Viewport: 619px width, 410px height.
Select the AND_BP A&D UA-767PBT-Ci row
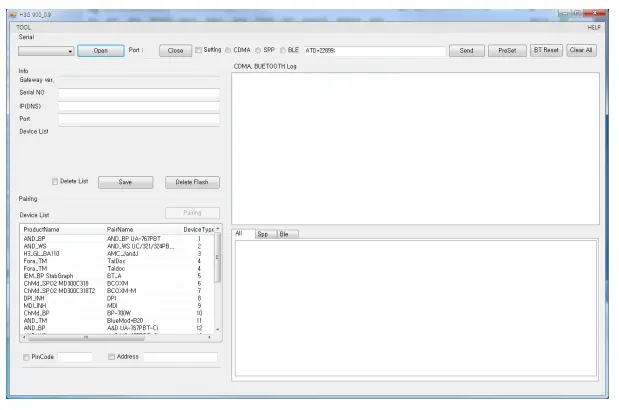pos(117,328)
